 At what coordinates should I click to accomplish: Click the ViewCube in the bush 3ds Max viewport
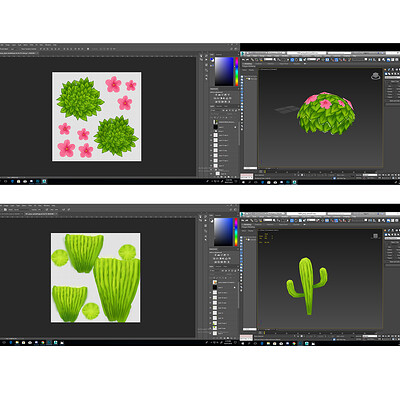pos(376,76)
